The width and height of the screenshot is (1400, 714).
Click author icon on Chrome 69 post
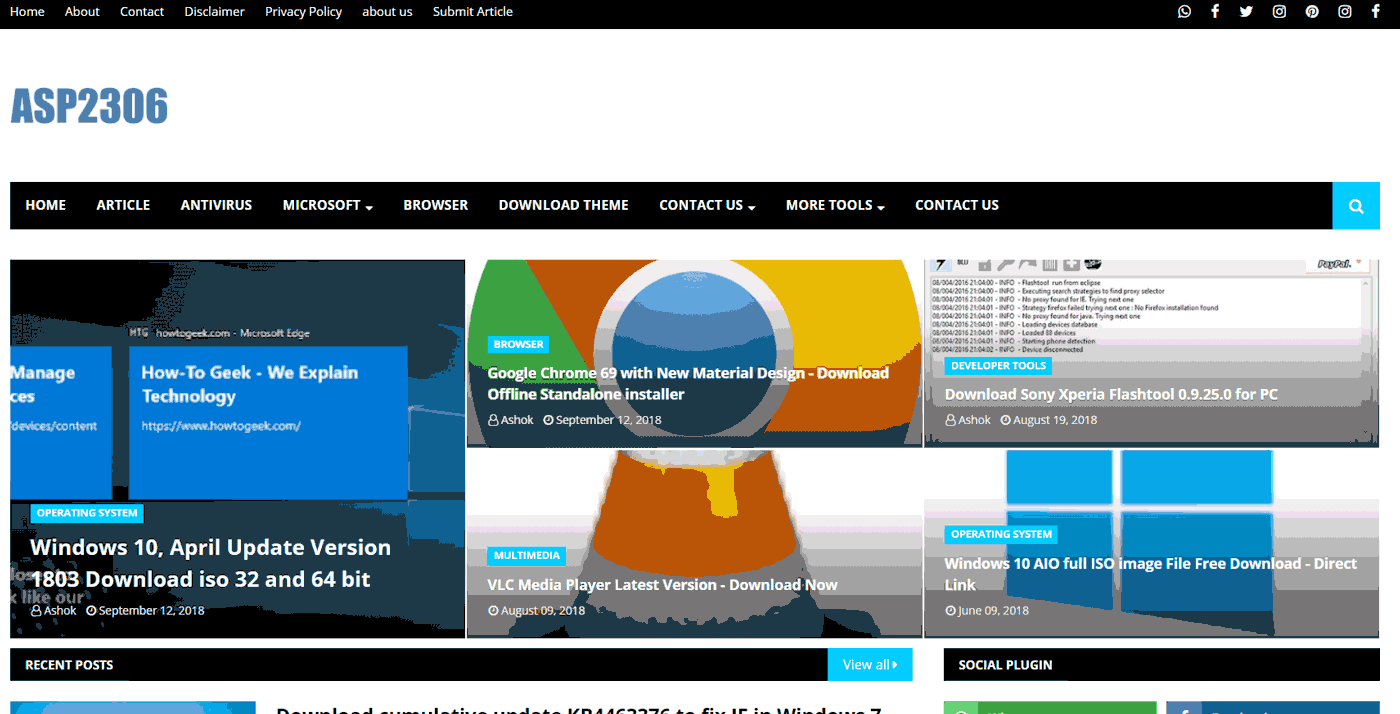click(493, 420)
